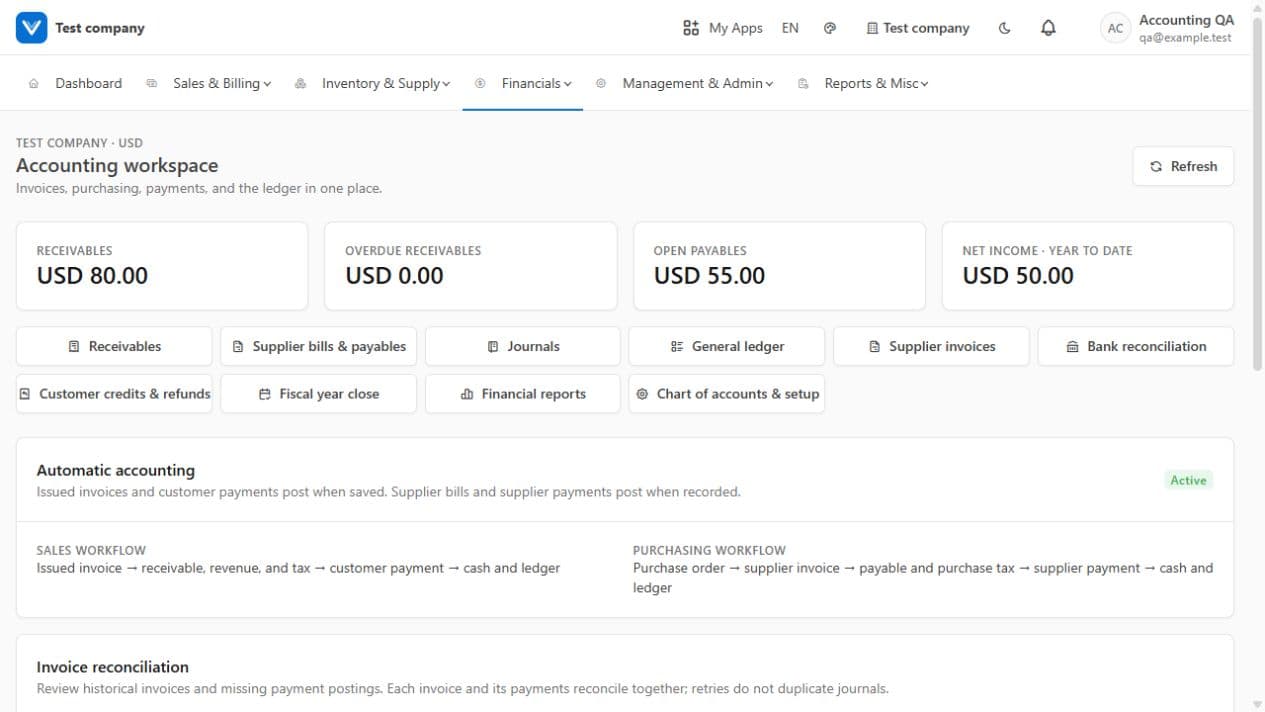Click the Refresh circular arrows icon
Screen dimensions: 1265x712
pos(1156,167)
